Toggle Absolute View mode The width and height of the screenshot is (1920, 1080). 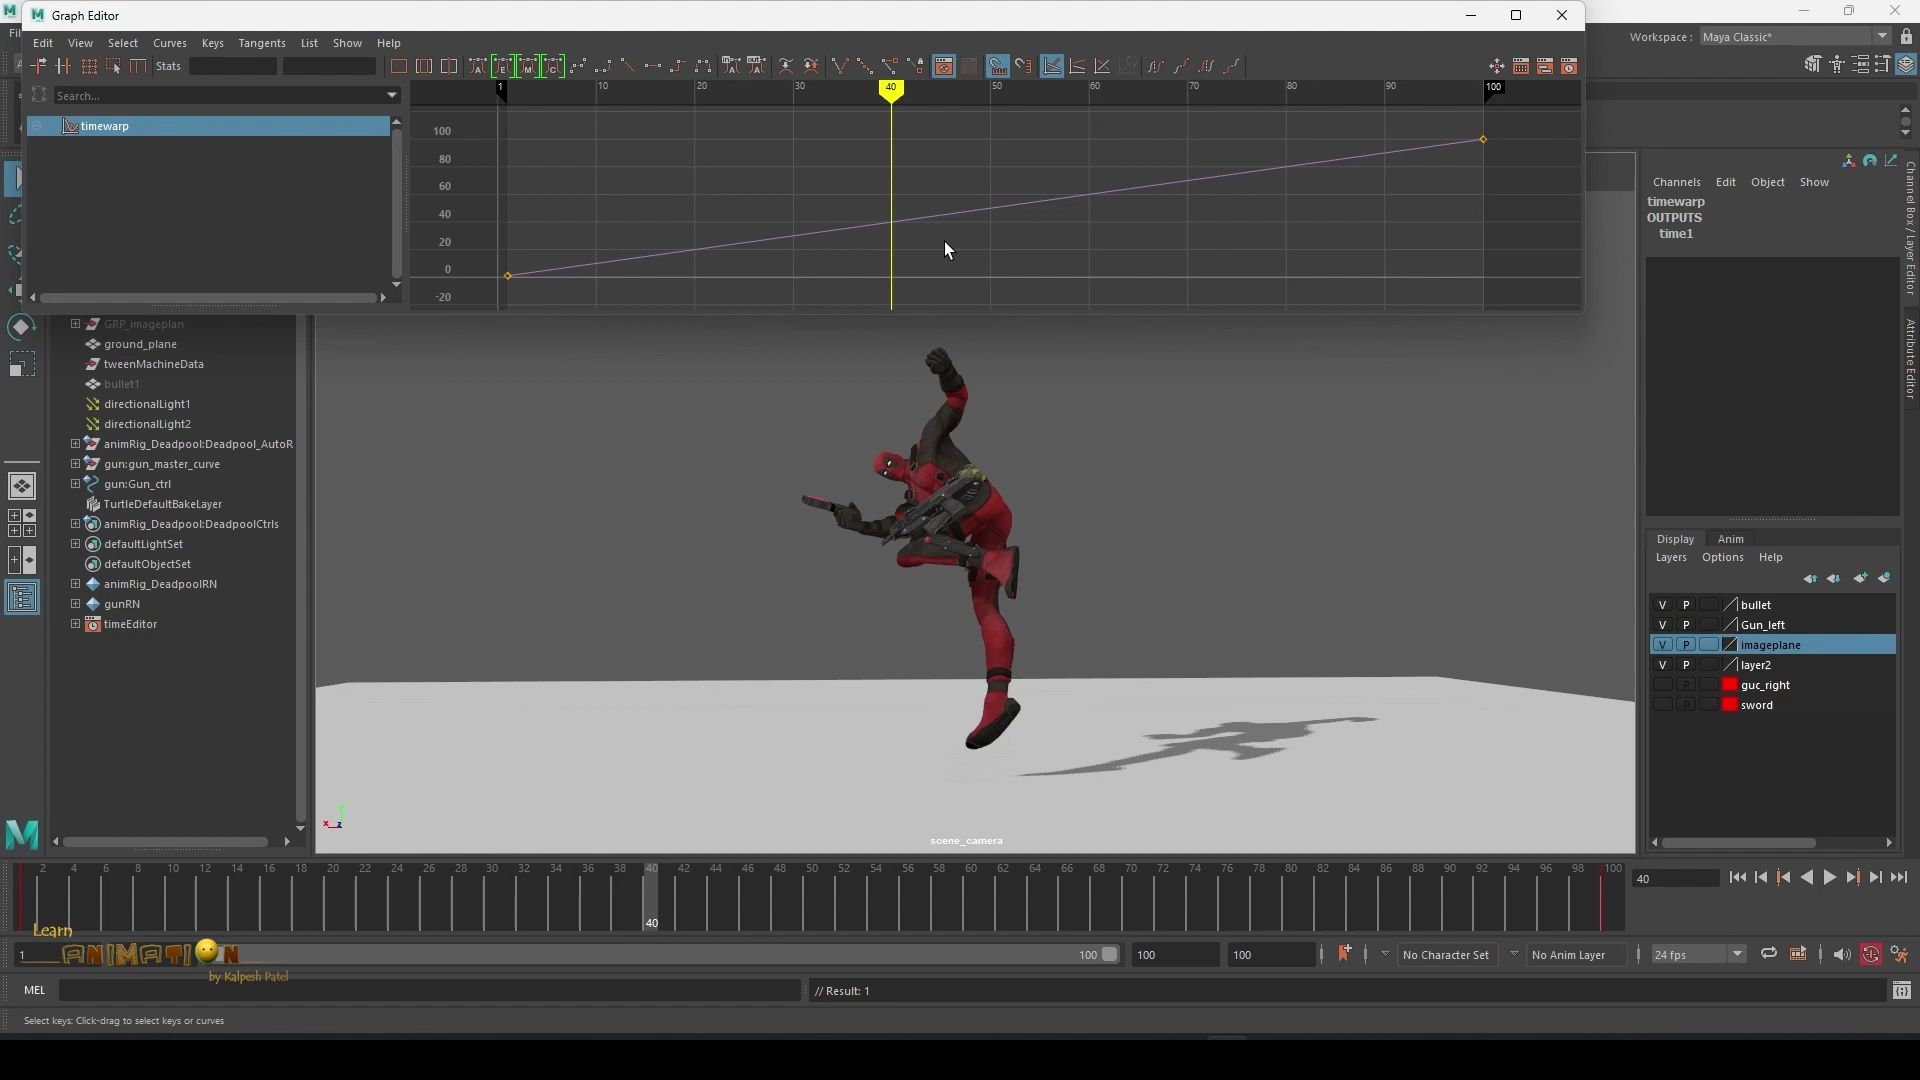click(x=1052, y=66)
